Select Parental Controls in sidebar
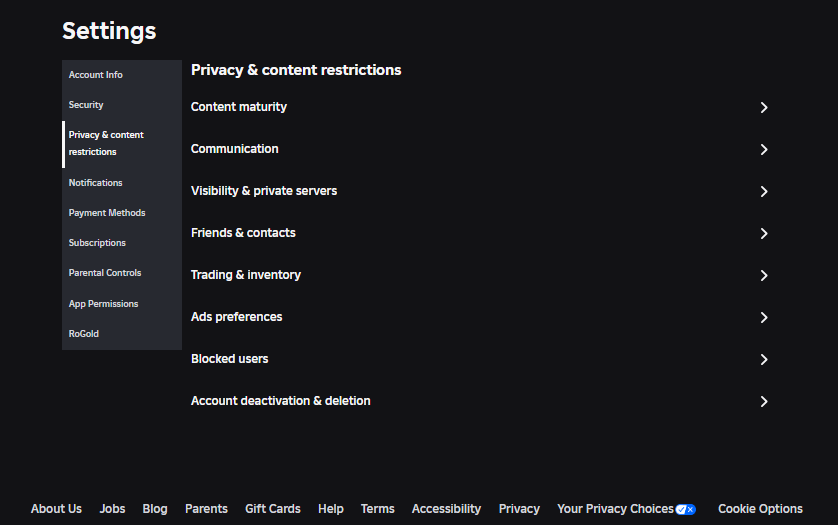 click(105, 273)
